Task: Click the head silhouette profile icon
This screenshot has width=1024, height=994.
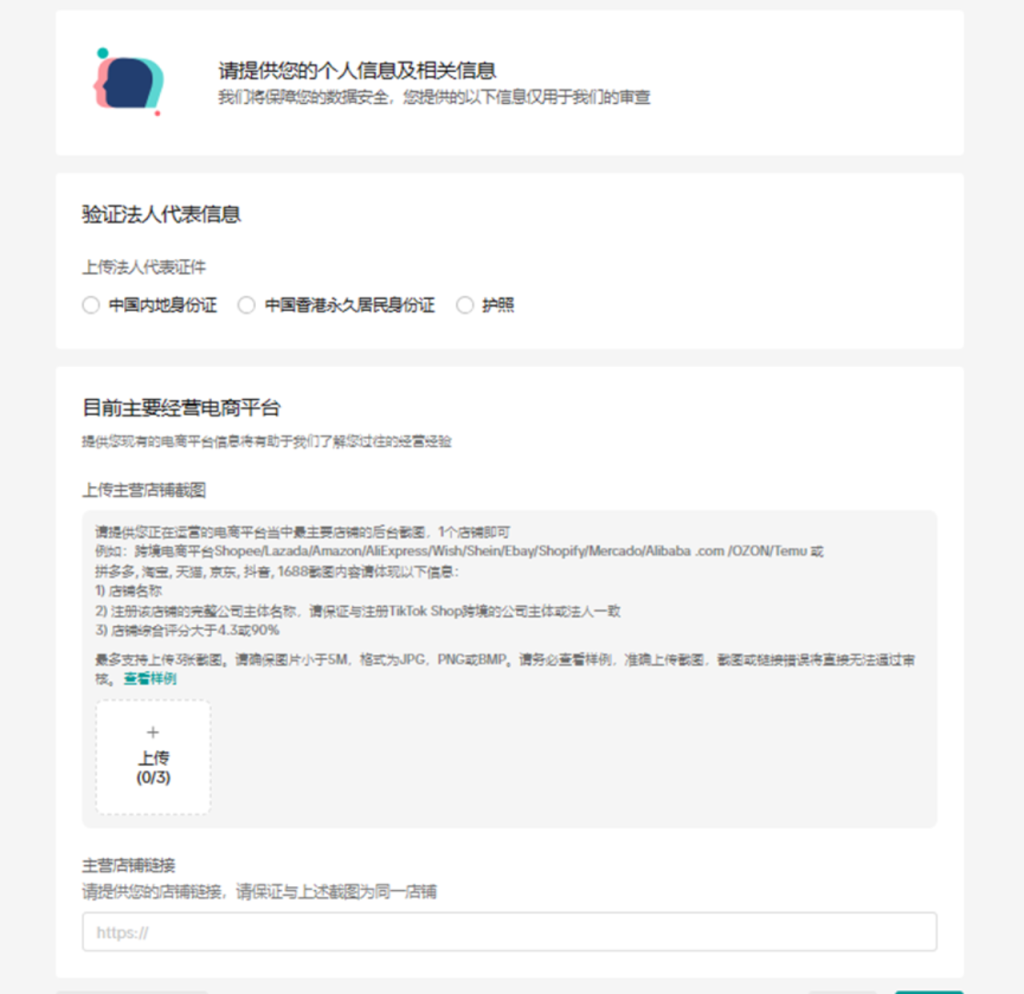Action: click(129, 82)
